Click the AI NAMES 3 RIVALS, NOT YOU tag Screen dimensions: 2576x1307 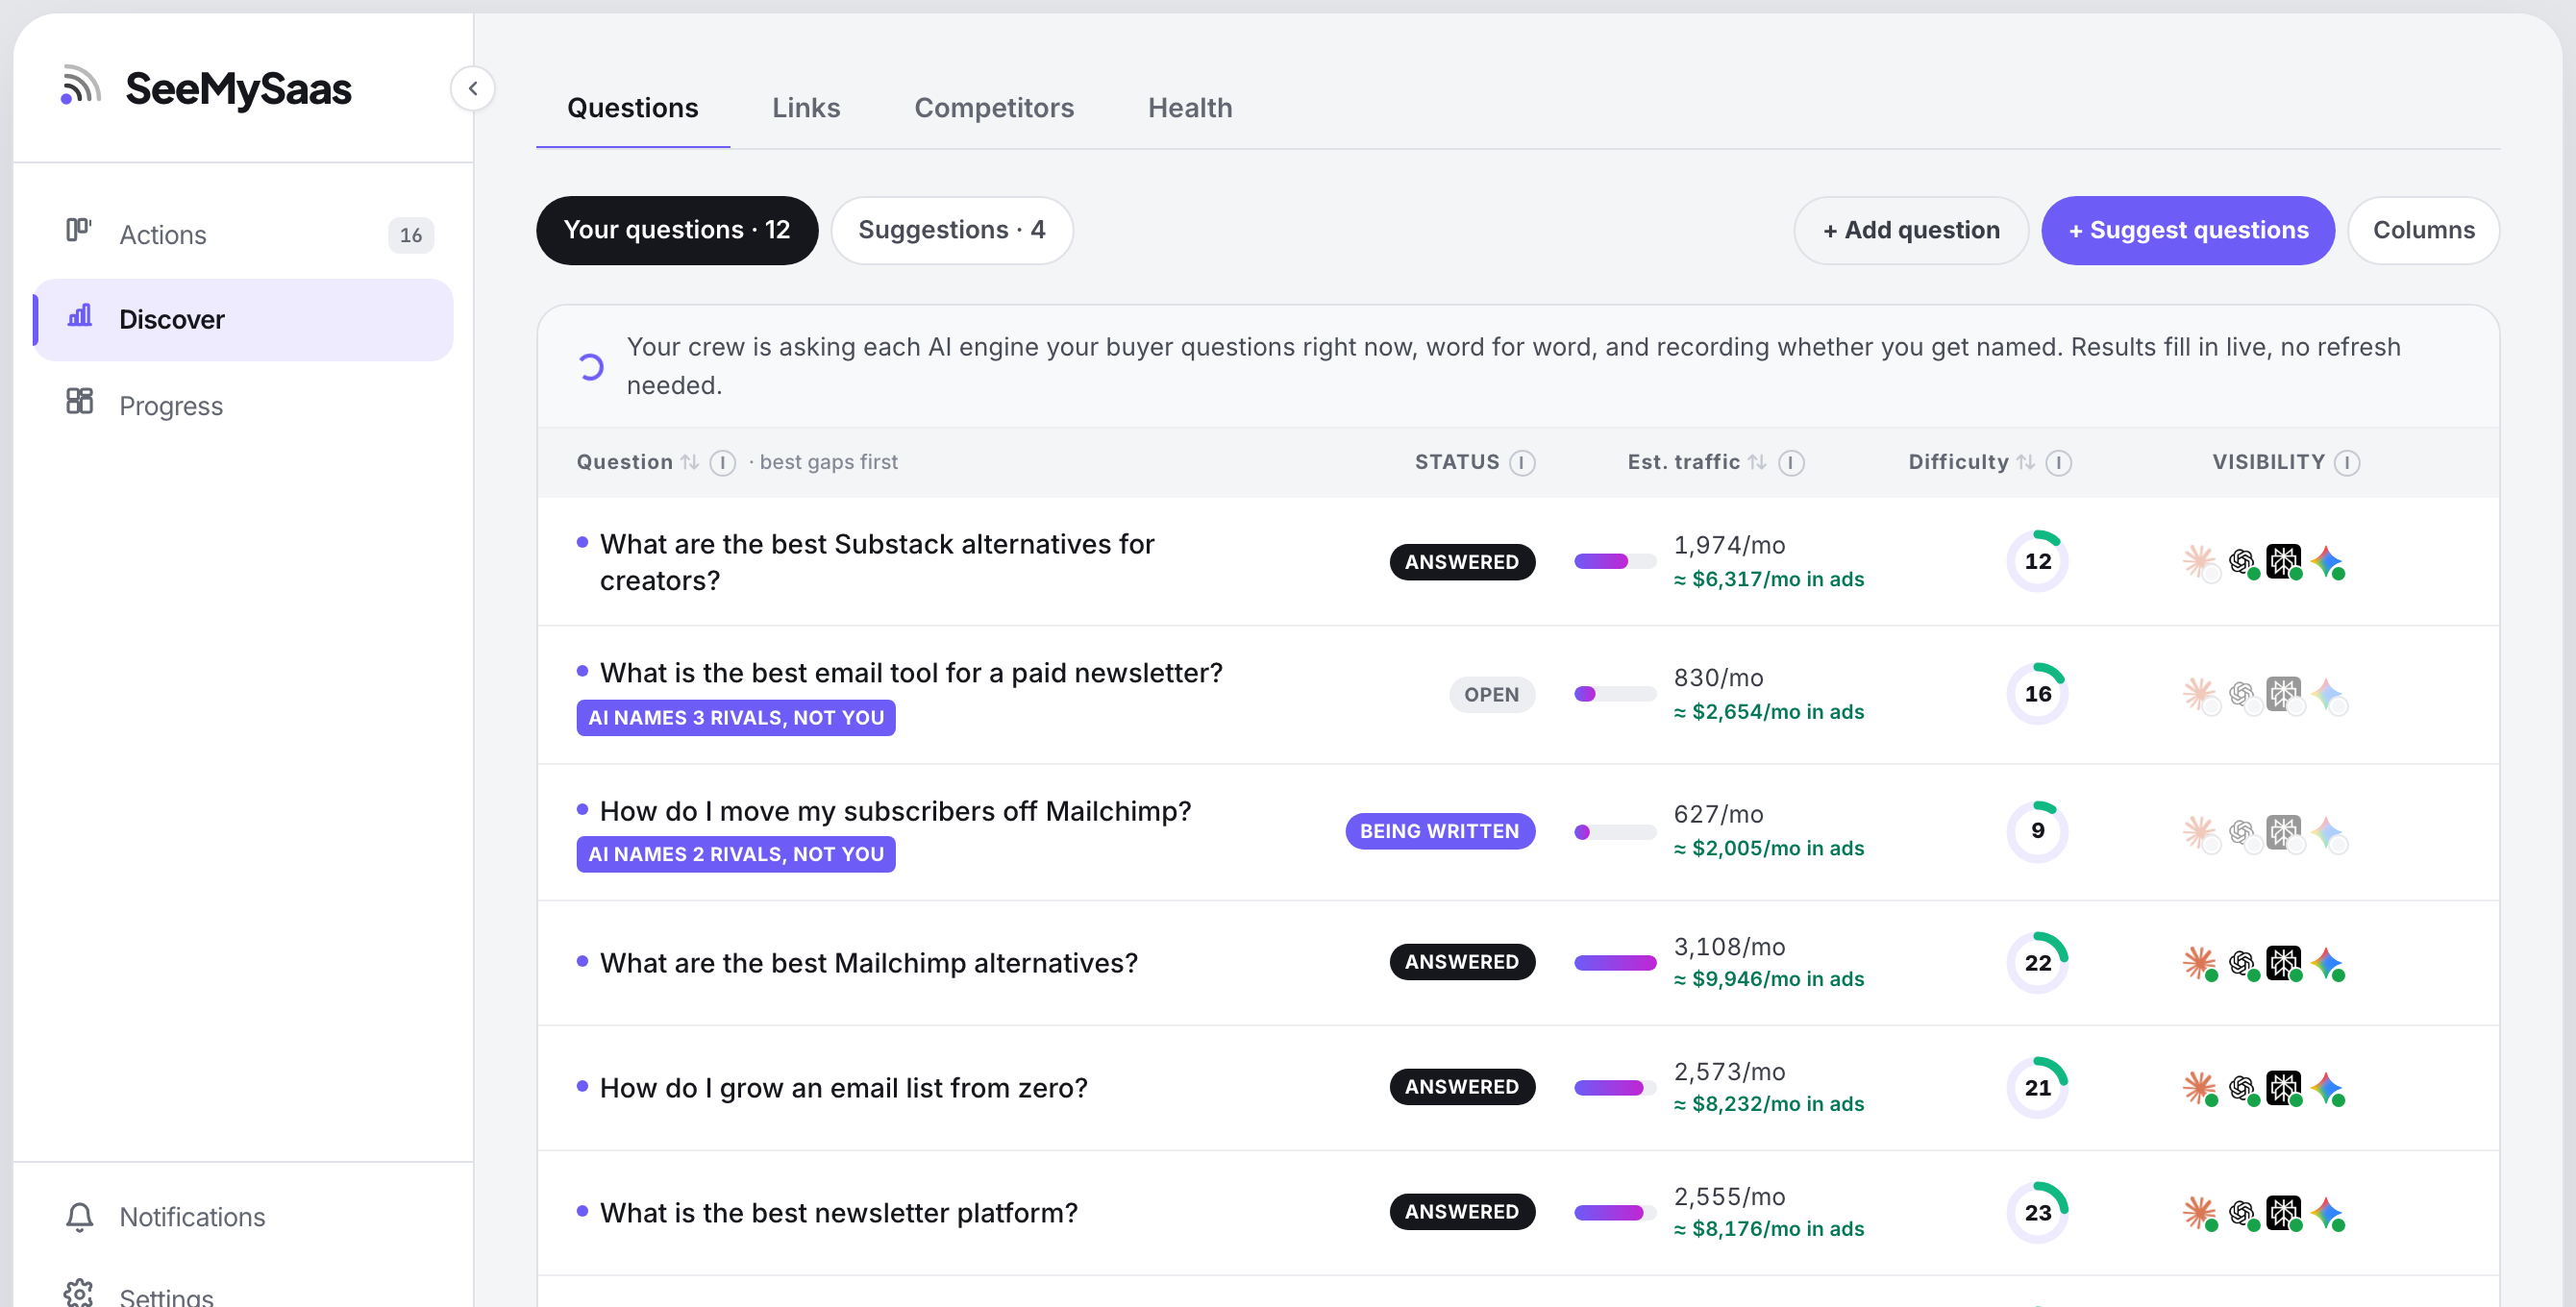click(x=736, y=718)
